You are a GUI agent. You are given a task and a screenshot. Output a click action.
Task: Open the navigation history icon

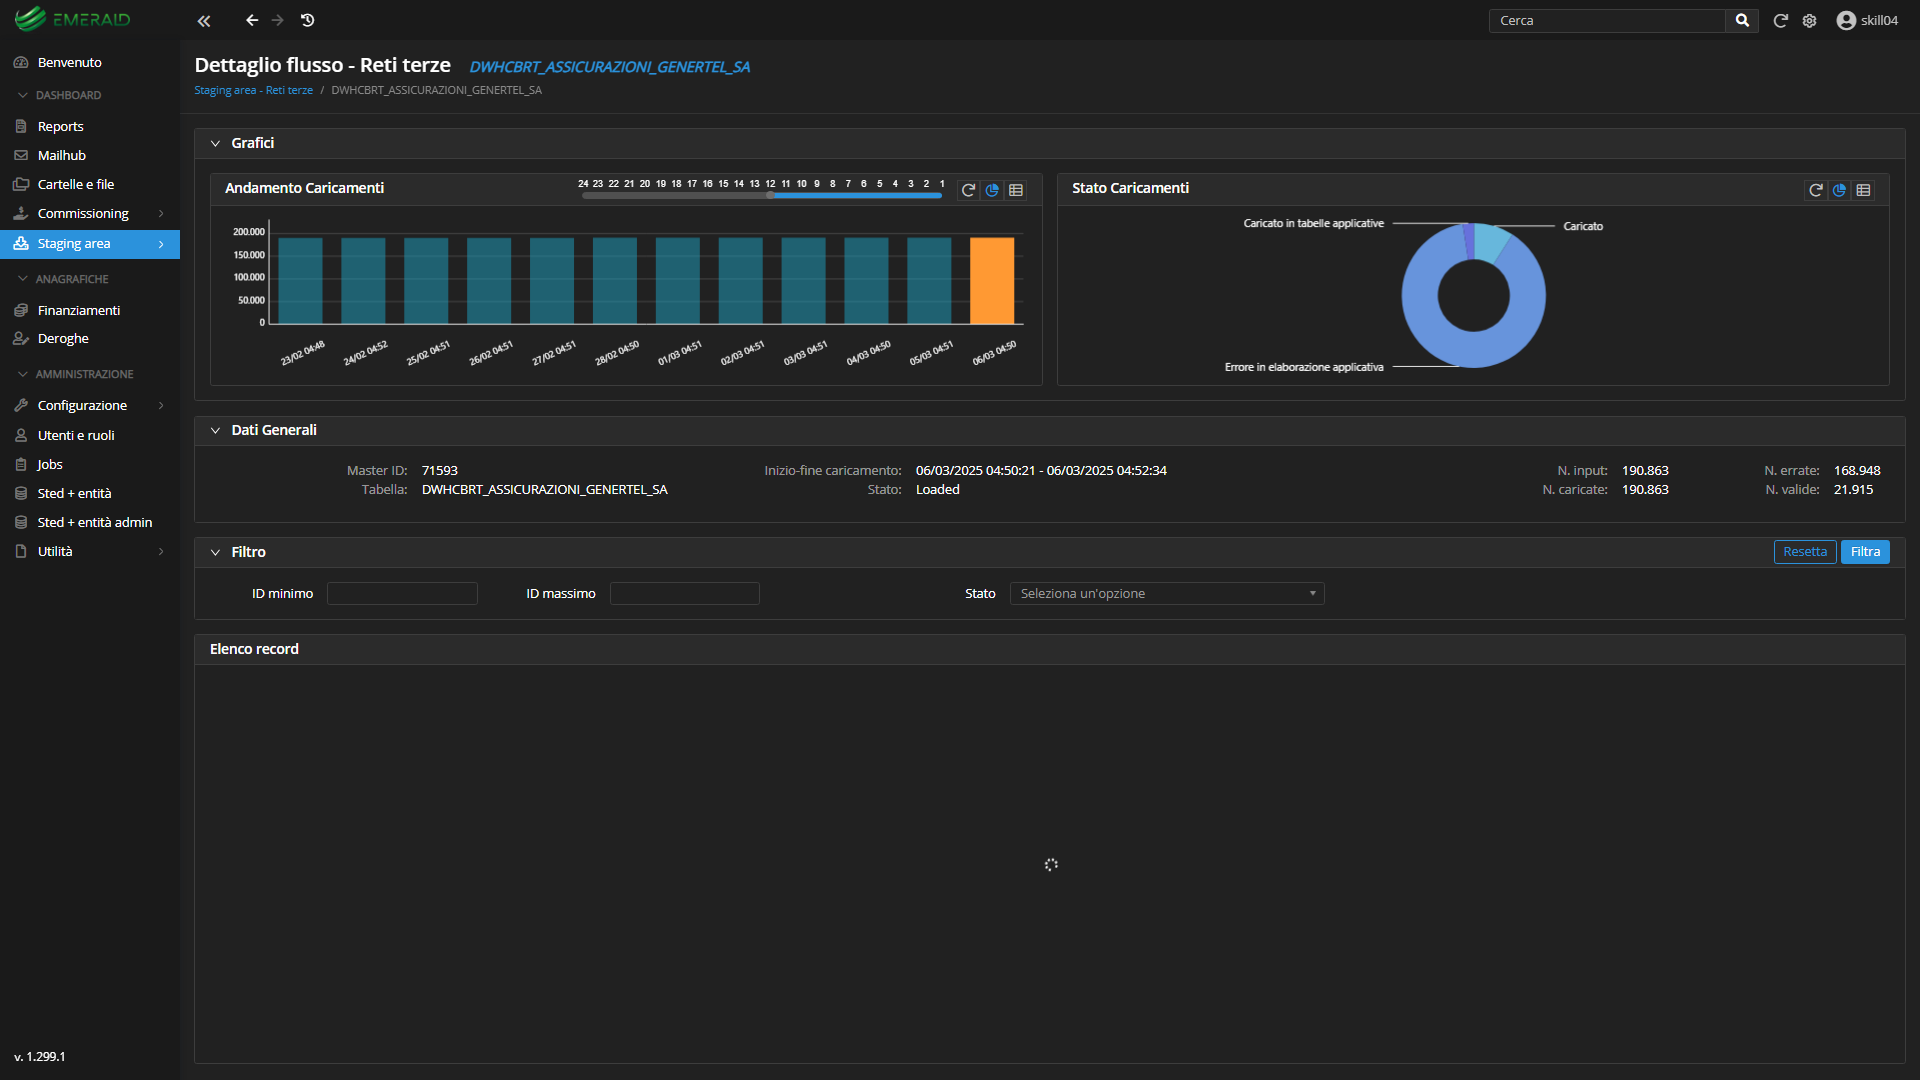coord(308,20)
